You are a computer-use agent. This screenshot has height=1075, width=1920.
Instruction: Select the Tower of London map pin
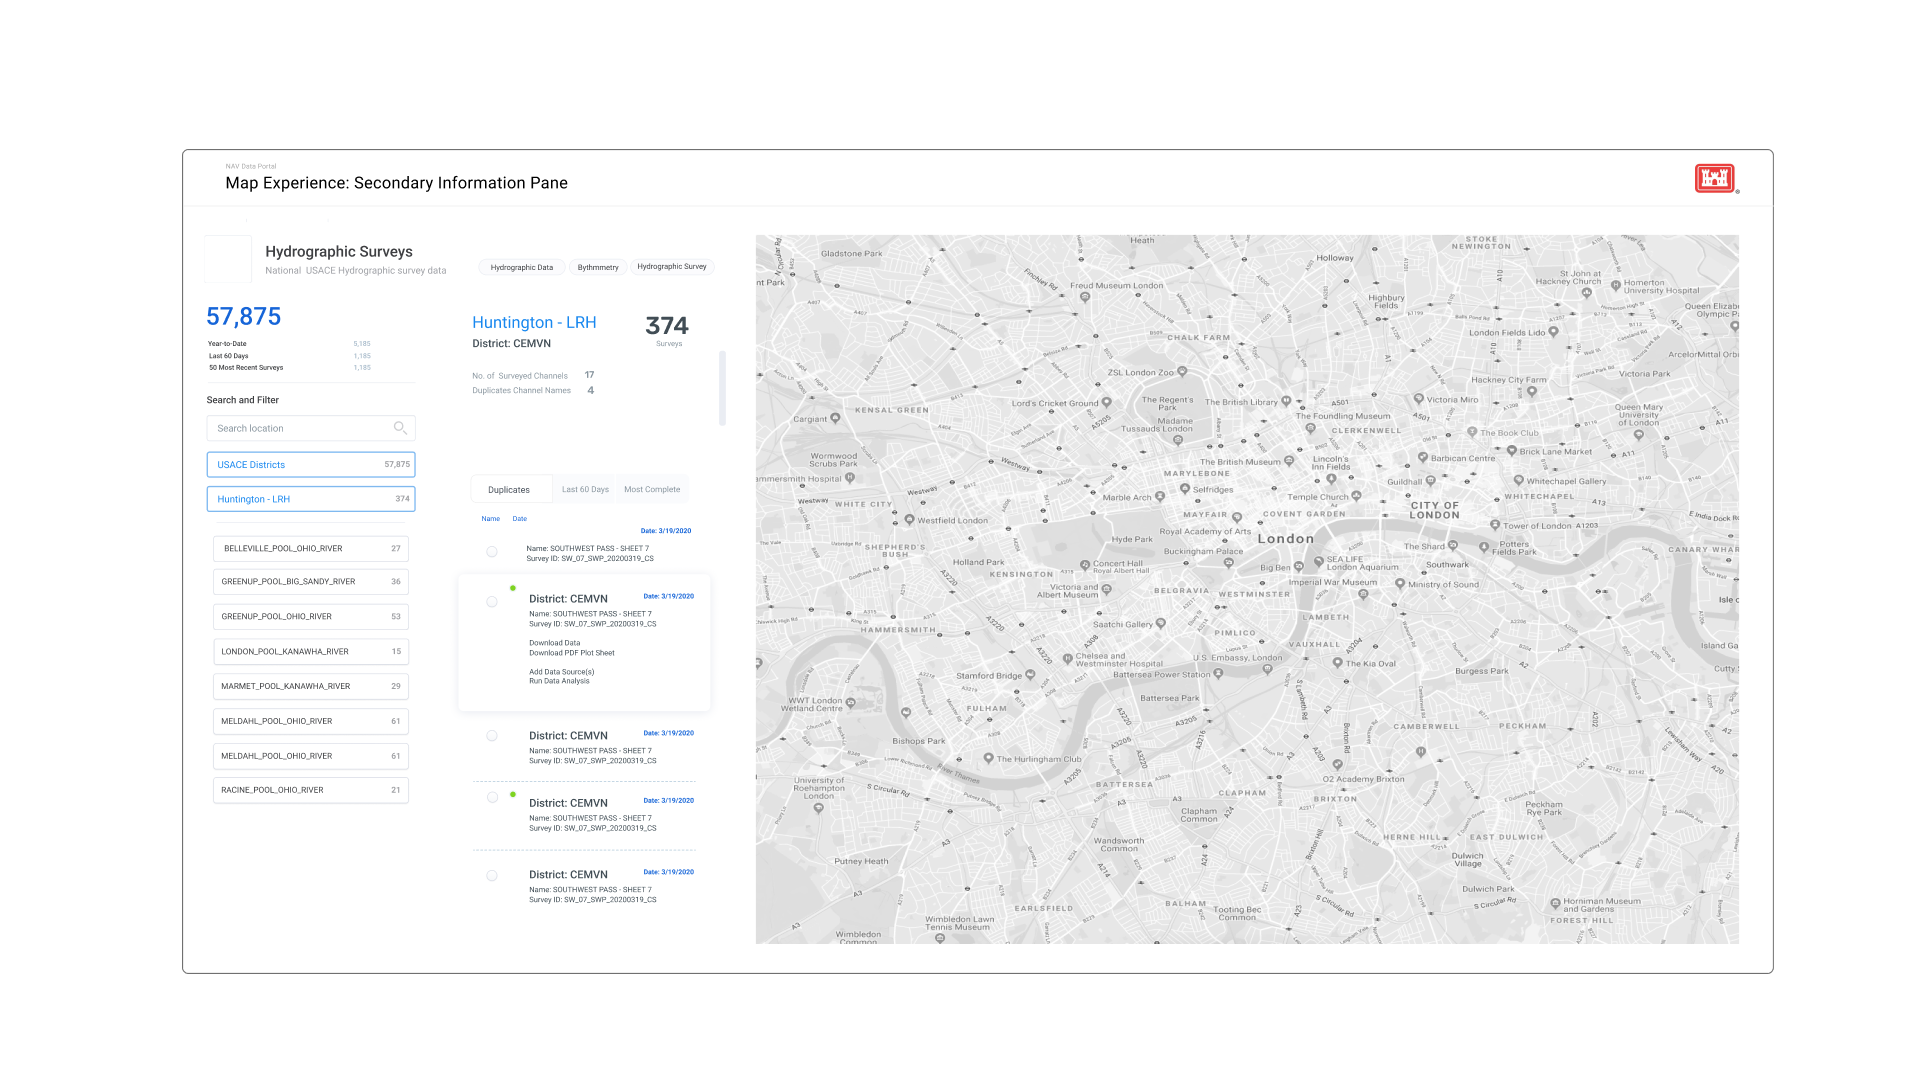point(1495,525)
